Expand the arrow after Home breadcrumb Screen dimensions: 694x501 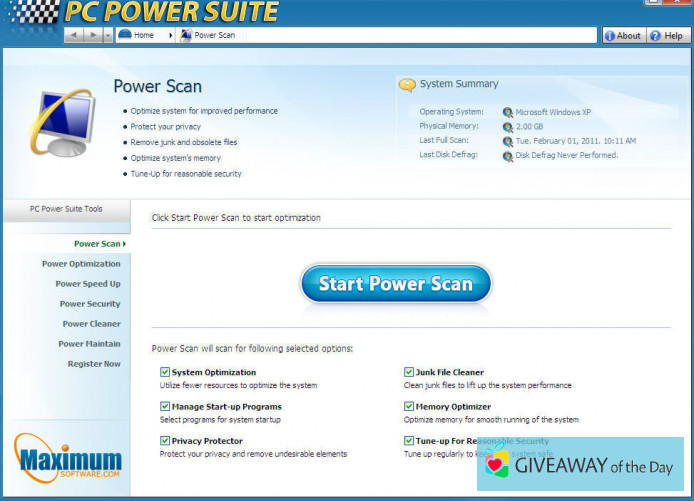coord(170,35)
